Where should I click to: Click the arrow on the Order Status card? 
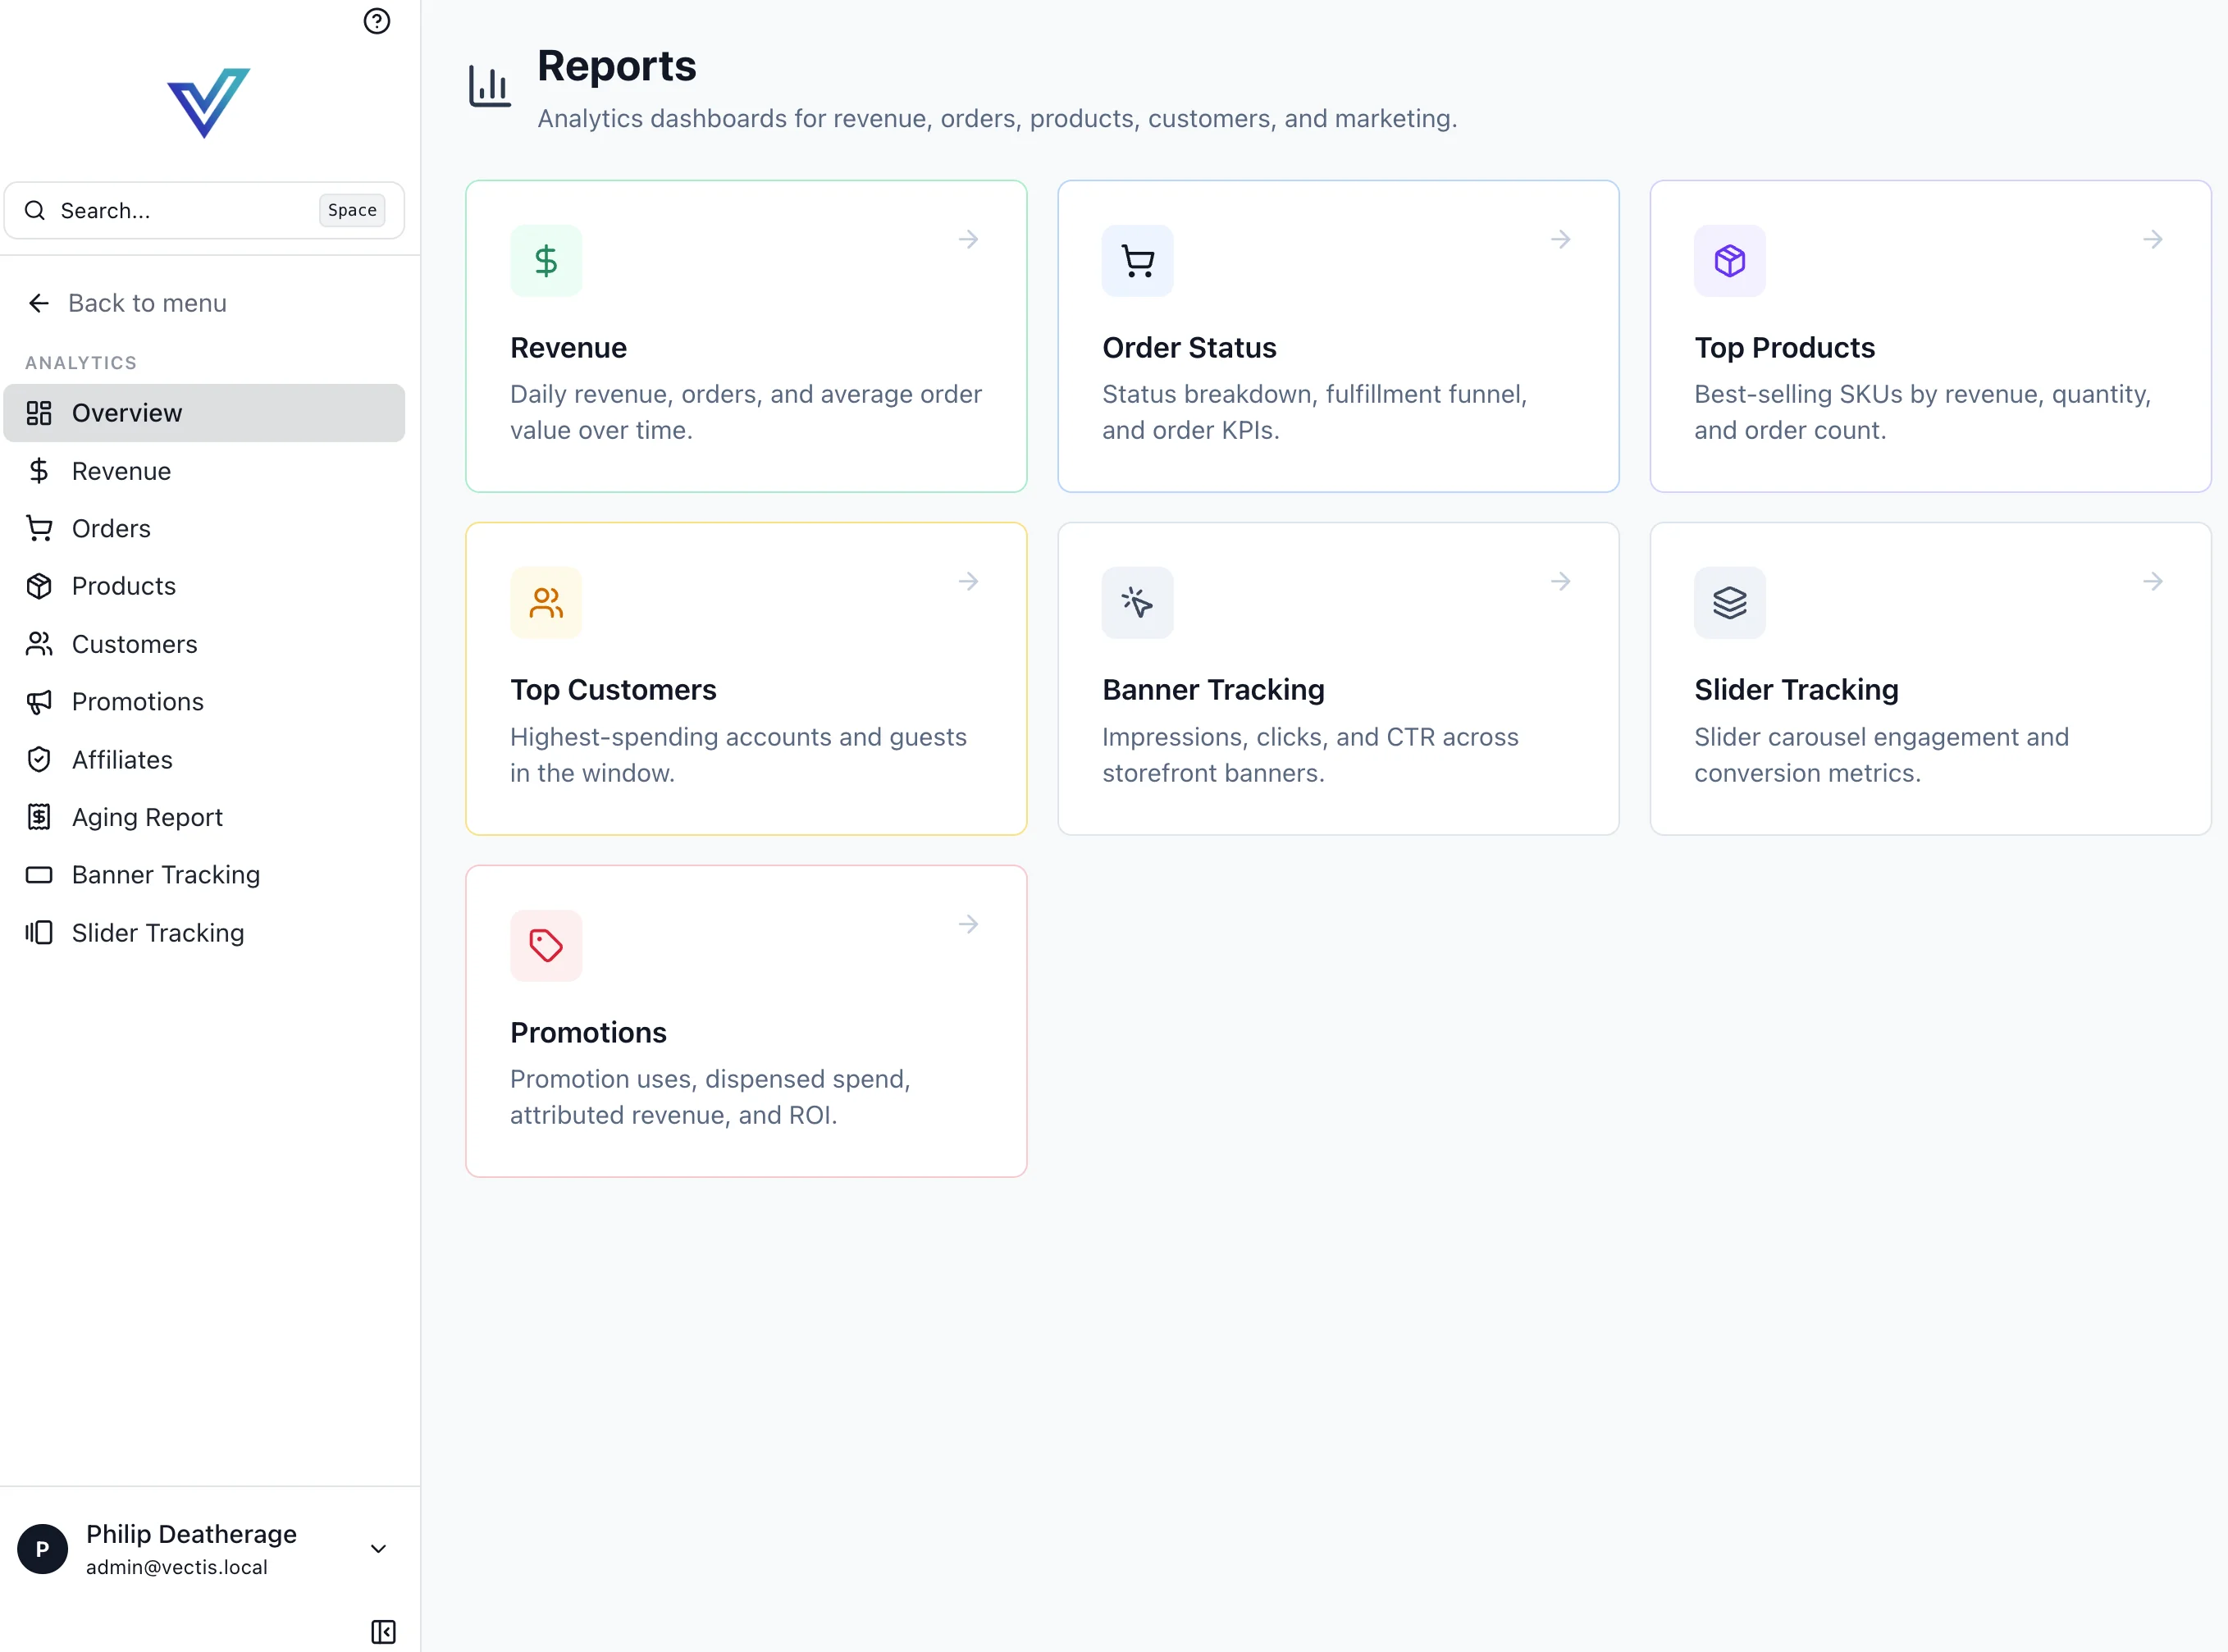point(1561,239)
